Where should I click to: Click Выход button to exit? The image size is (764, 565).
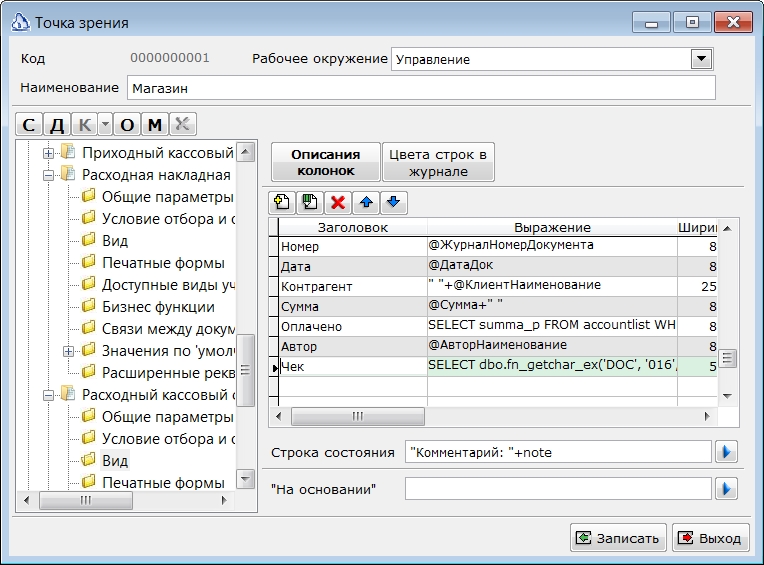click(710, 538)
